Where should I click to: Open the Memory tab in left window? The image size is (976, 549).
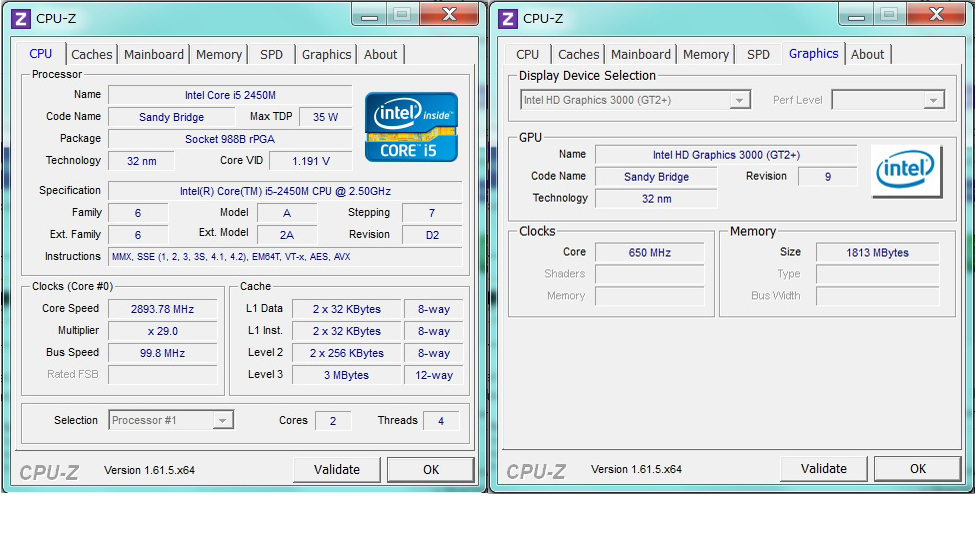(x=219, y=55)
